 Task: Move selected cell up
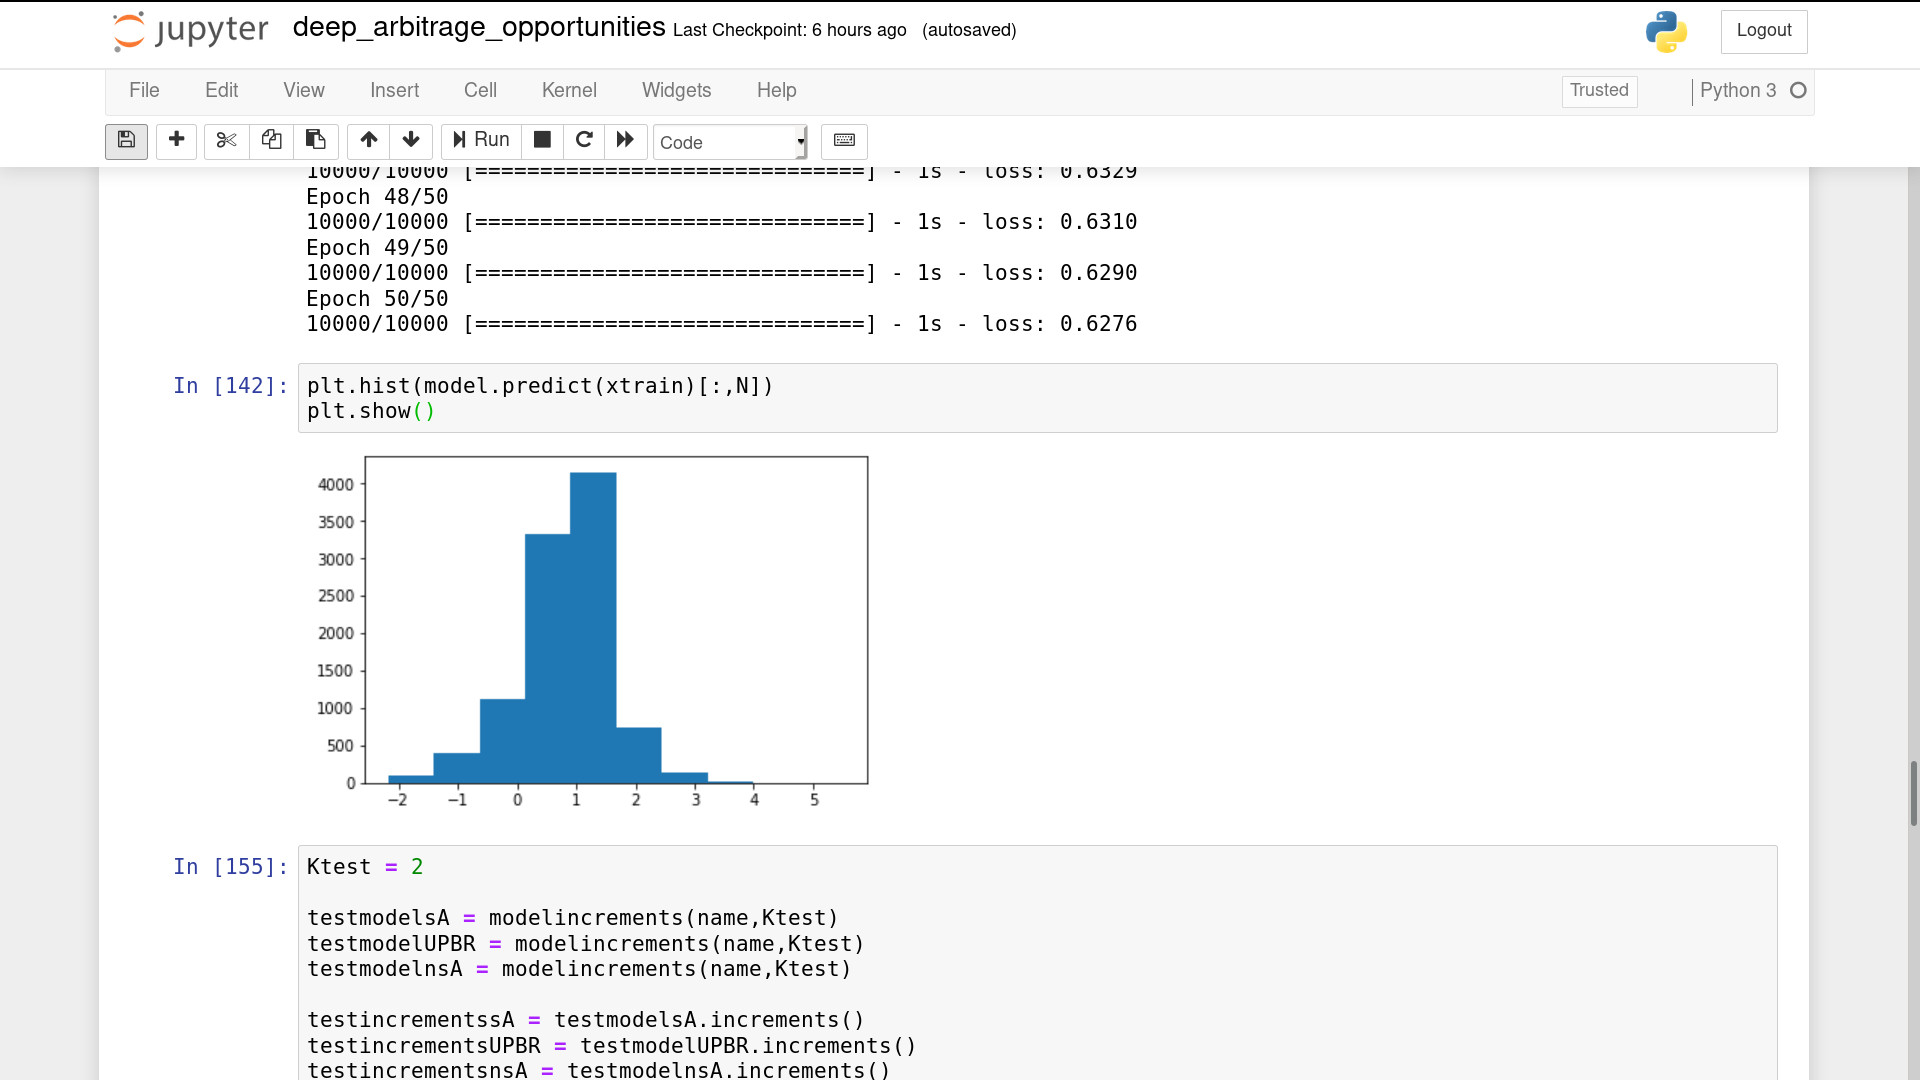coord(369,141)
